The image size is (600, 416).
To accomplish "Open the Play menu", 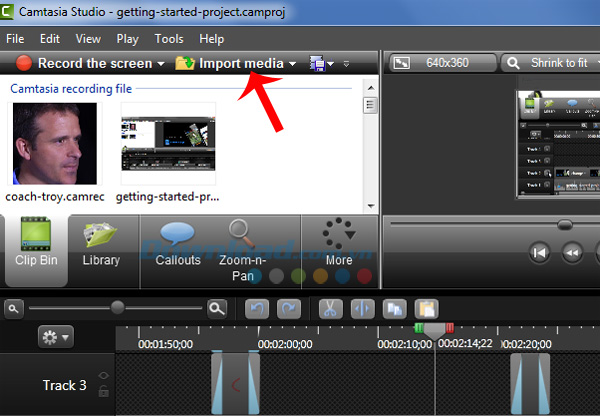I will pos(127,39).
